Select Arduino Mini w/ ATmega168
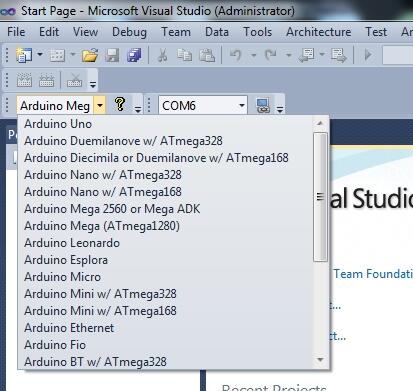 [x=165, y=311]
